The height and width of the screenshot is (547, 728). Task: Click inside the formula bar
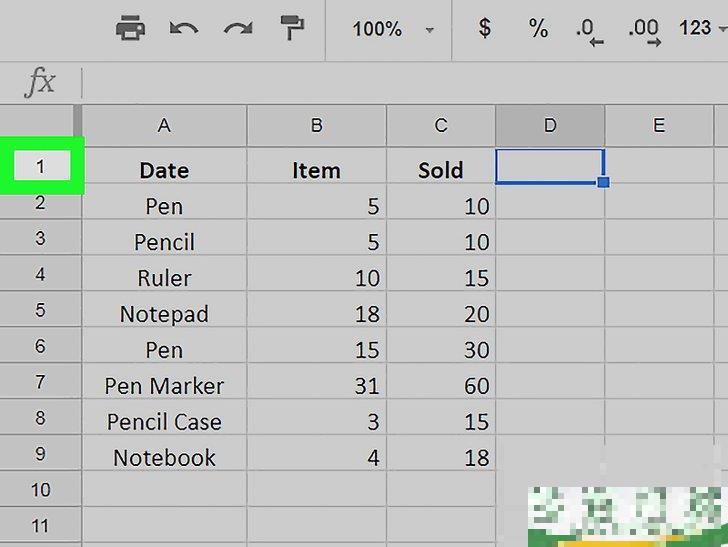[400, 82]
